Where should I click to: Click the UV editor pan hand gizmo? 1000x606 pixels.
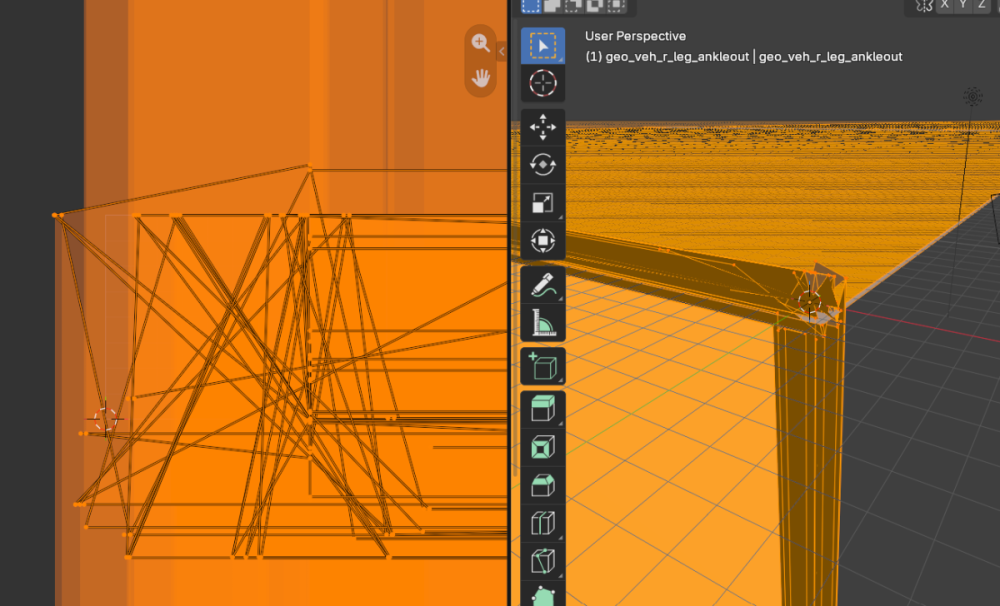point(480,79)
